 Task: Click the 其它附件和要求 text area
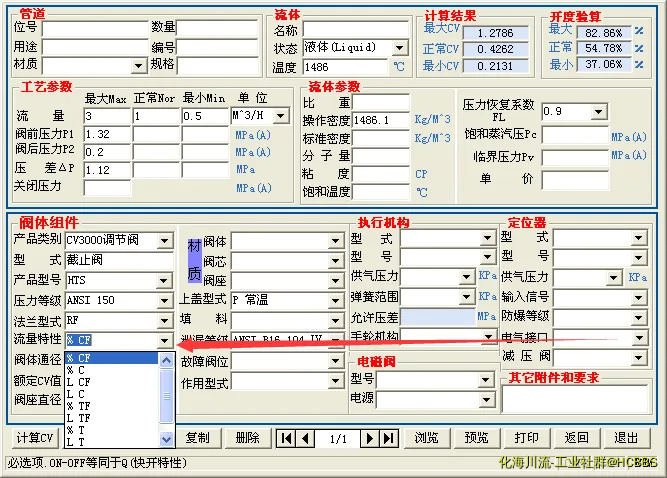tap(576, 399)
